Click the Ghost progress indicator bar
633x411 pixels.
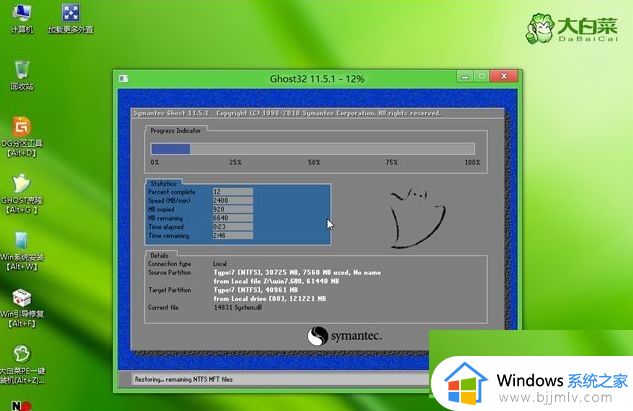313,149
